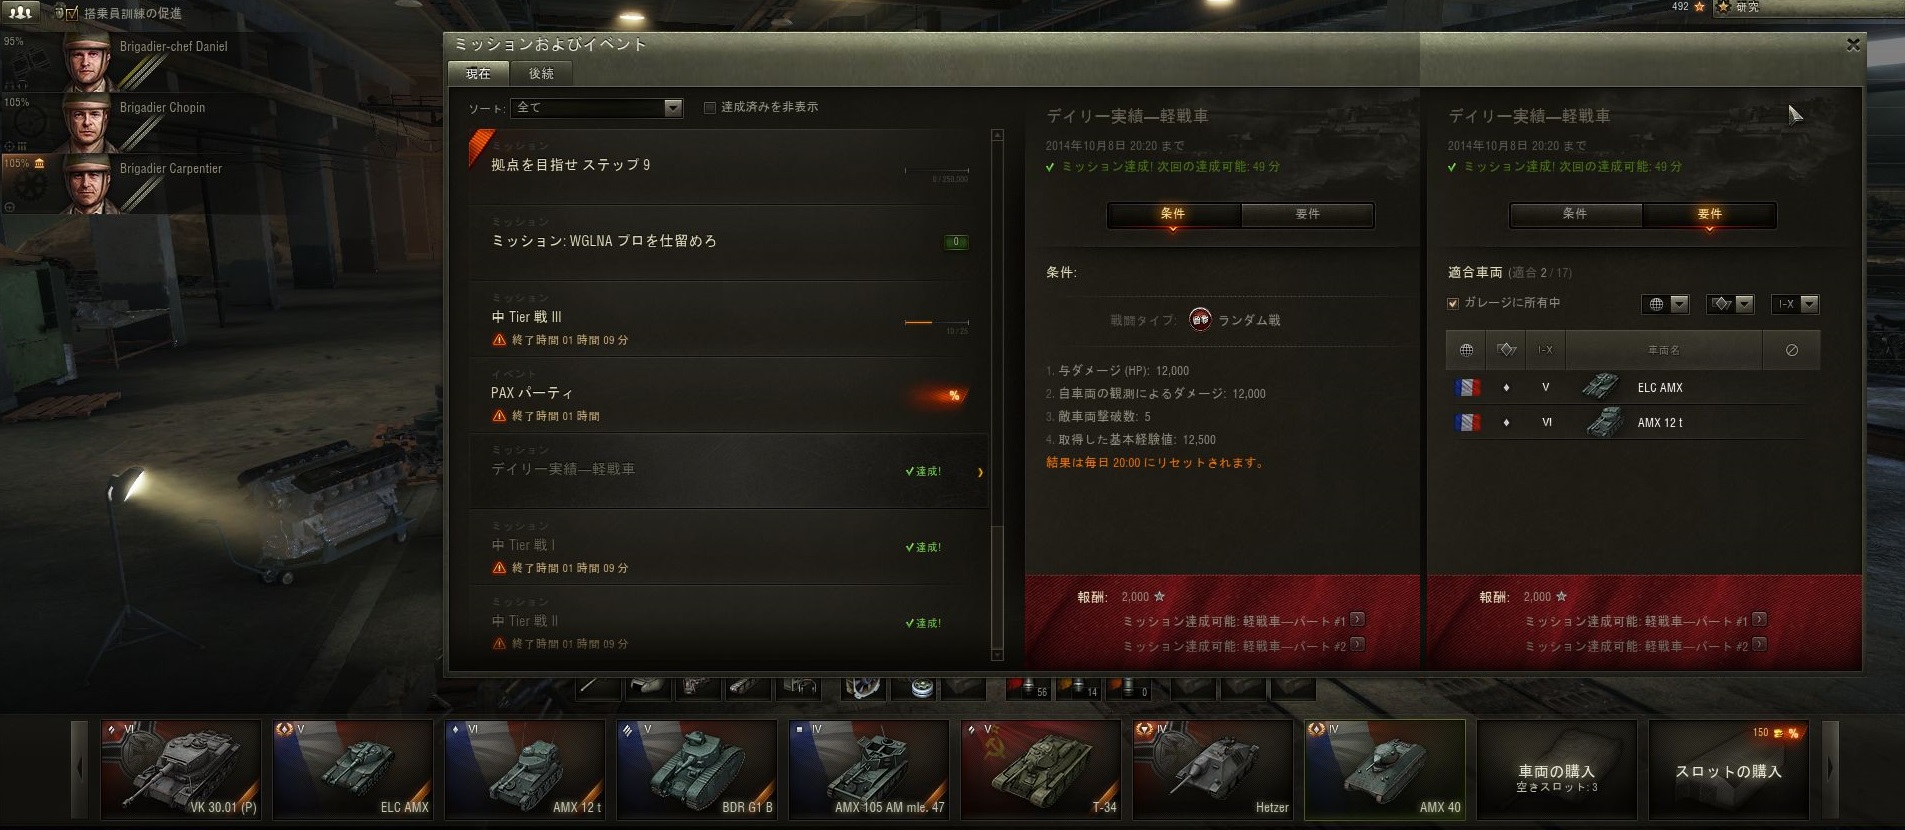
Task: Click Brigadier Chopin crew portrait
Action: (x=88, y=122)
